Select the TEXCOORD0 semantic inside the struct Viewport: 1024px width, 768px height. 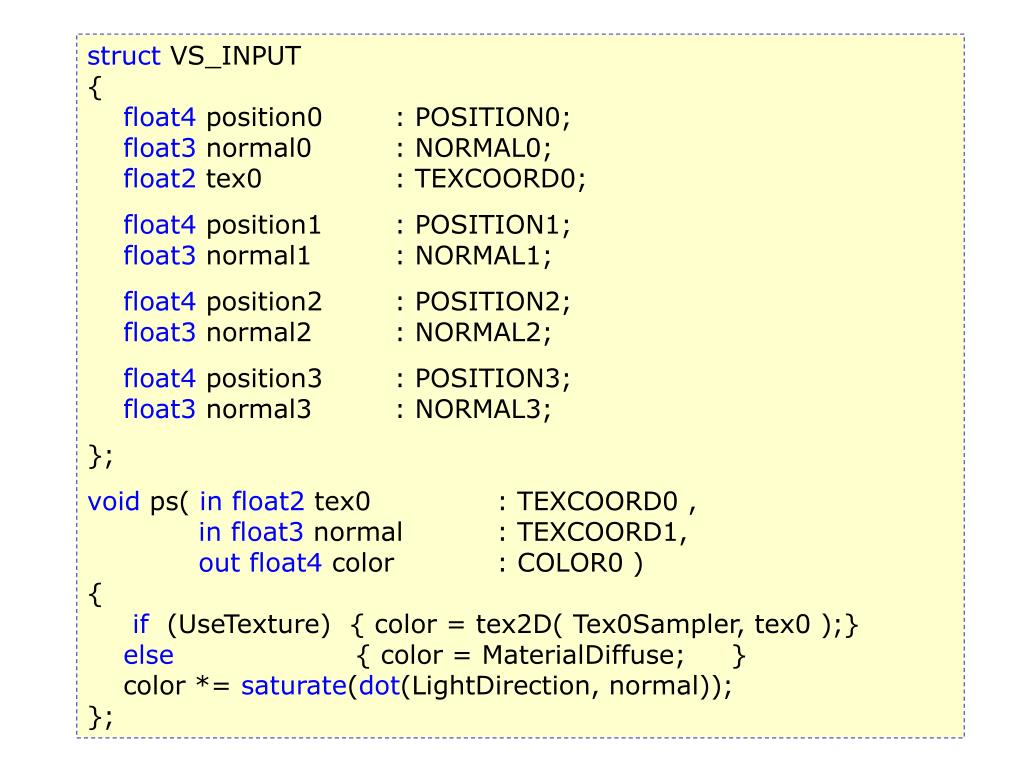(x=495, y=179)
